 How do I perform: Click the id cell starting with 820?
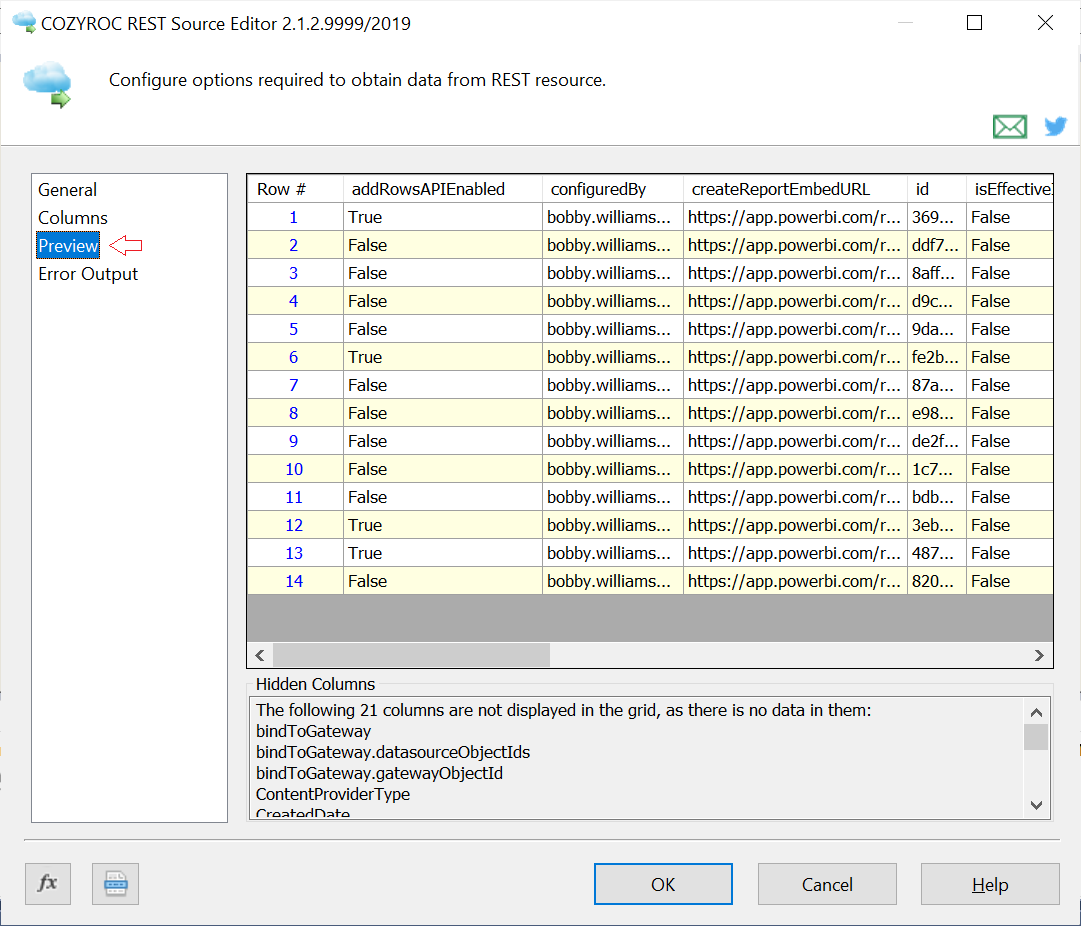[936, 581]
